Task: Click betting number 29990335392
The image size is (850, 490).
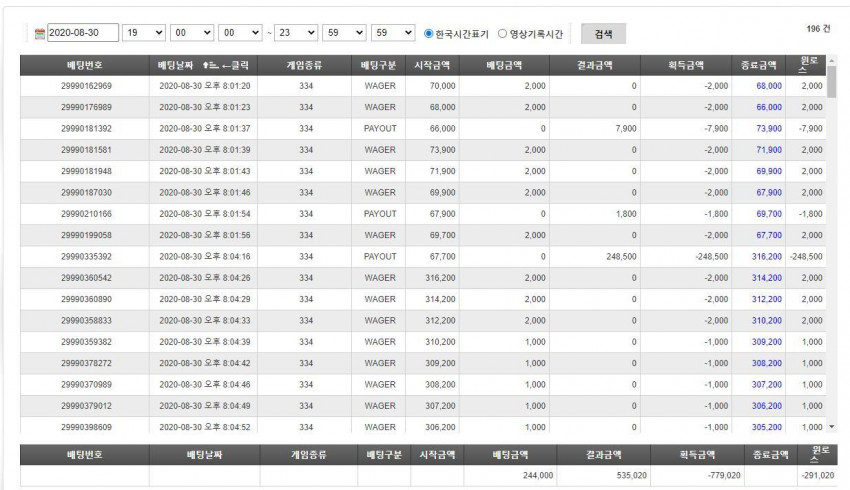Action: coord(86,256)
